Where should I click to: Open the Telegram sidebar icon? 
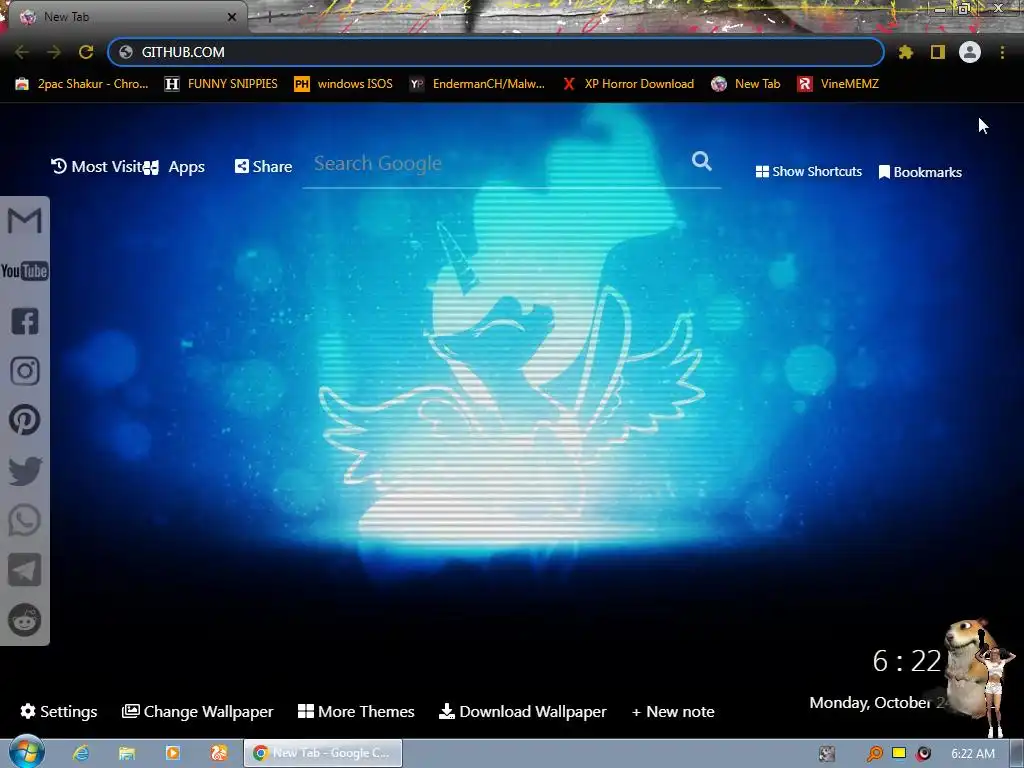coord(25,569)
